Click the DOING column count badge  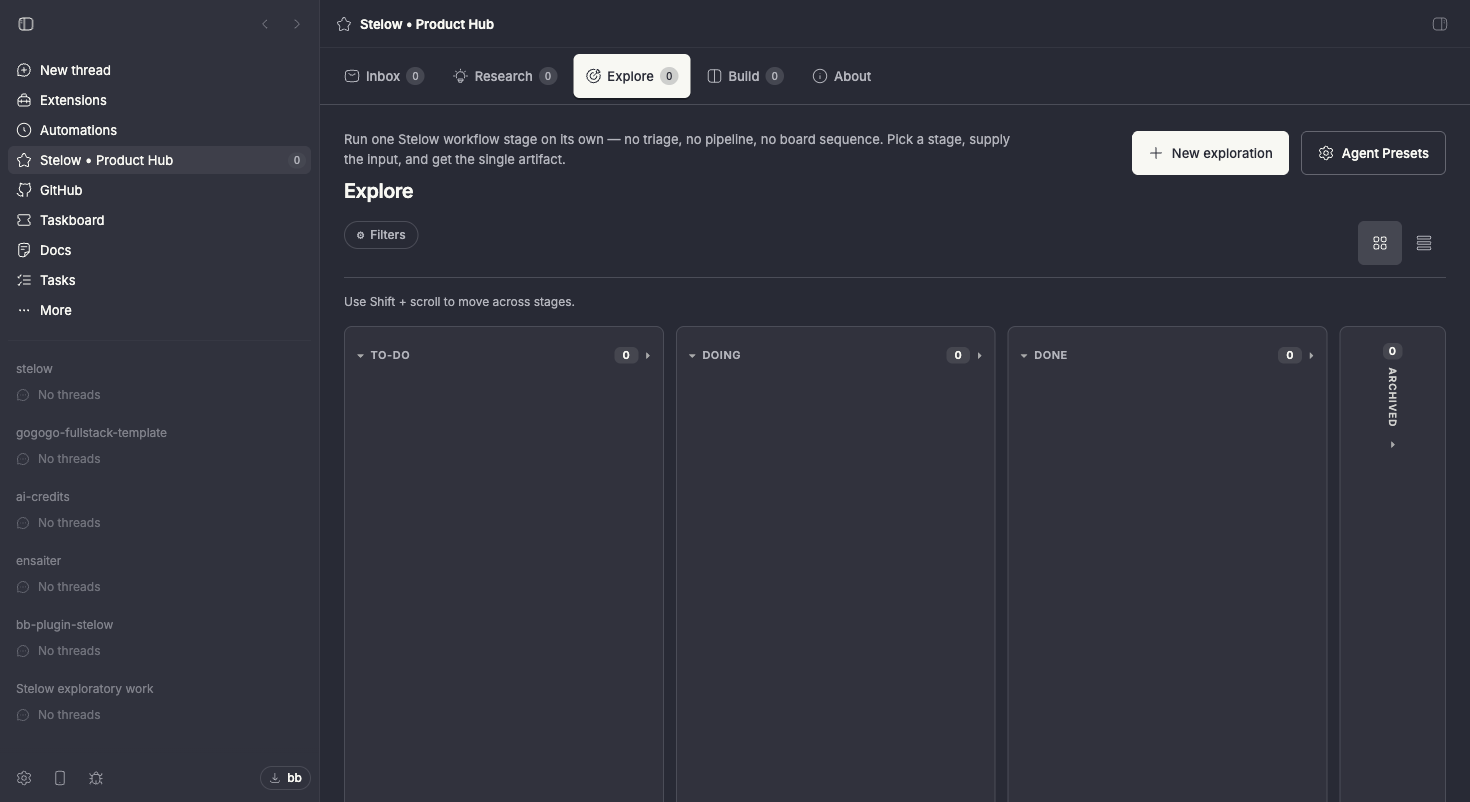coord(958,355)
